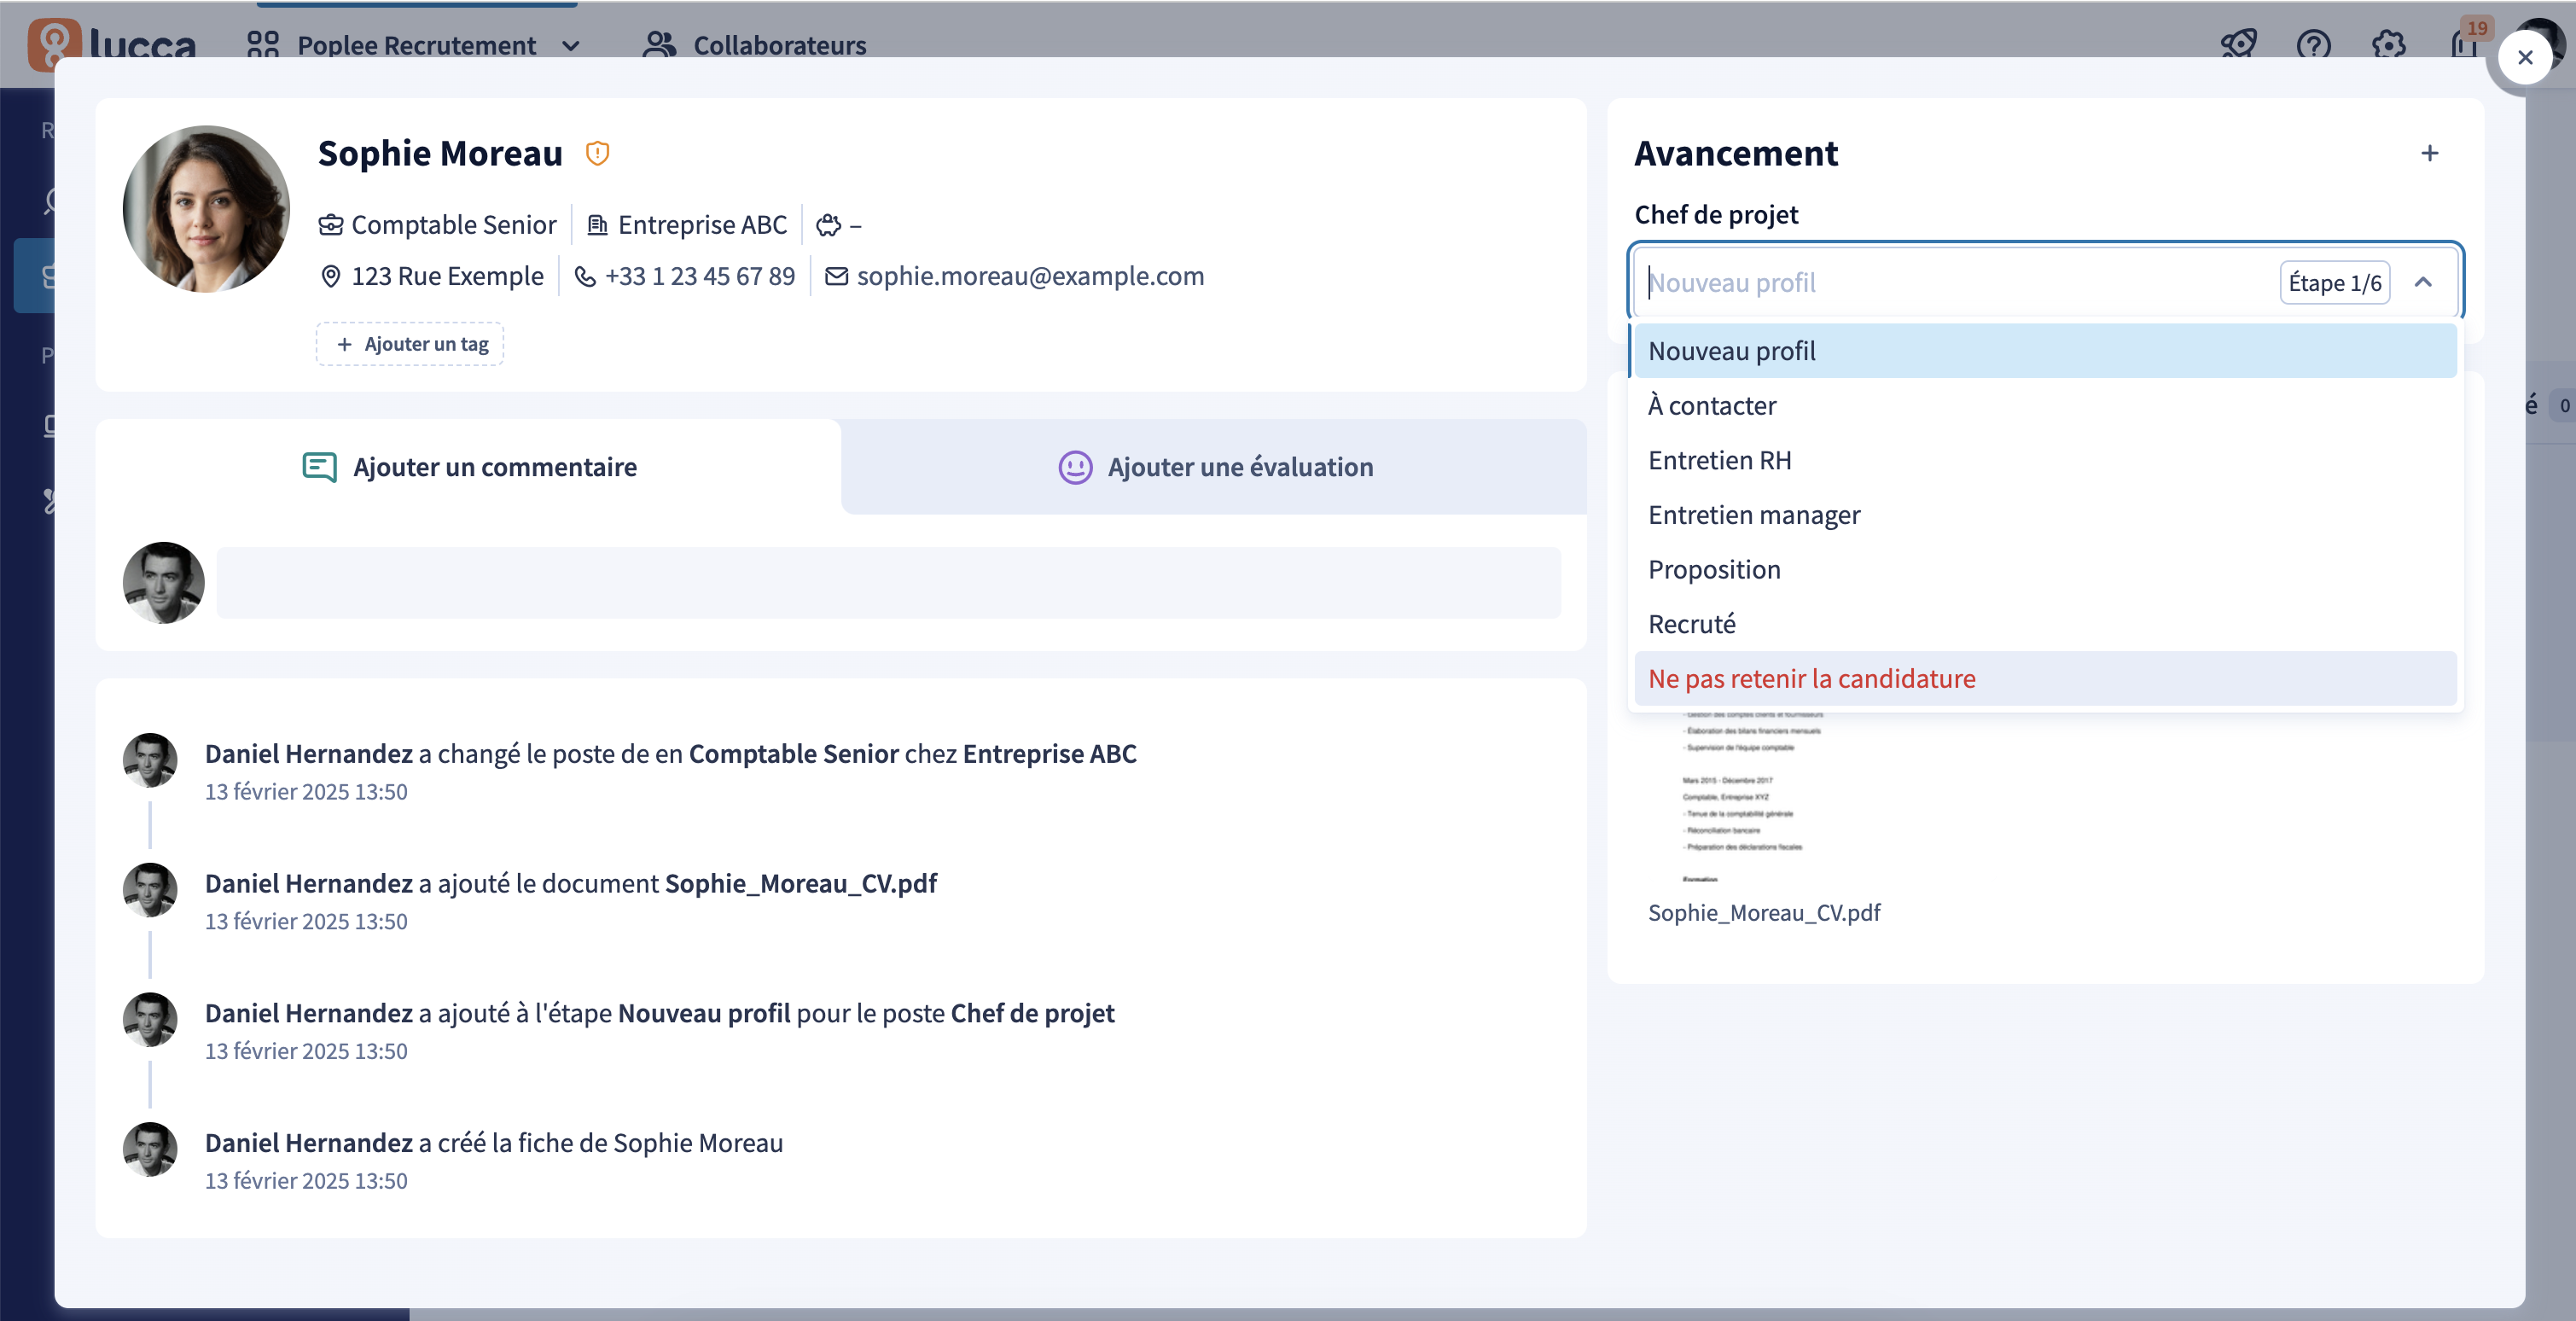
Task: Click the Sophie_Moreau_CV.pdf document in the history
Action: 800,883
